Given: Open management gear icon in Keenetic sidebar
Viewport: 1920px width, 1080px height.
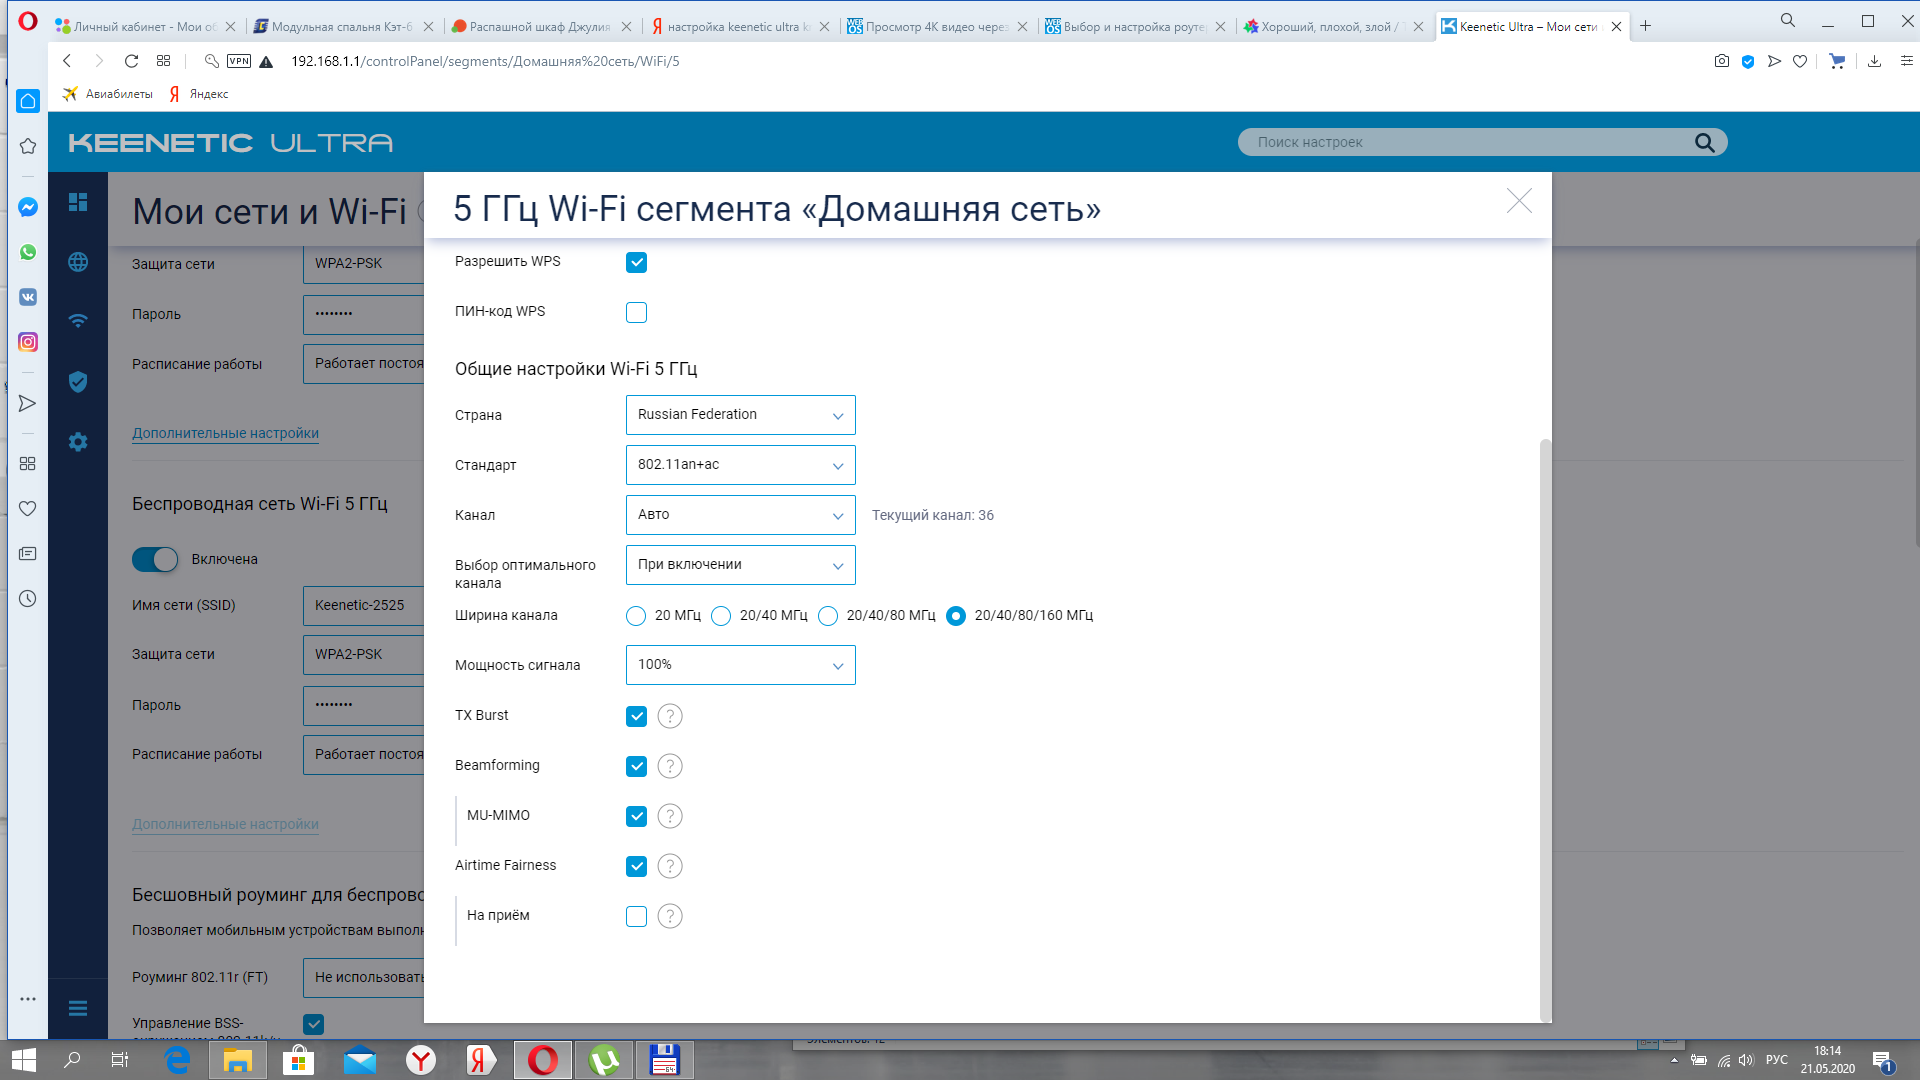Looking at the screenshot, I should tap(78, 442).
